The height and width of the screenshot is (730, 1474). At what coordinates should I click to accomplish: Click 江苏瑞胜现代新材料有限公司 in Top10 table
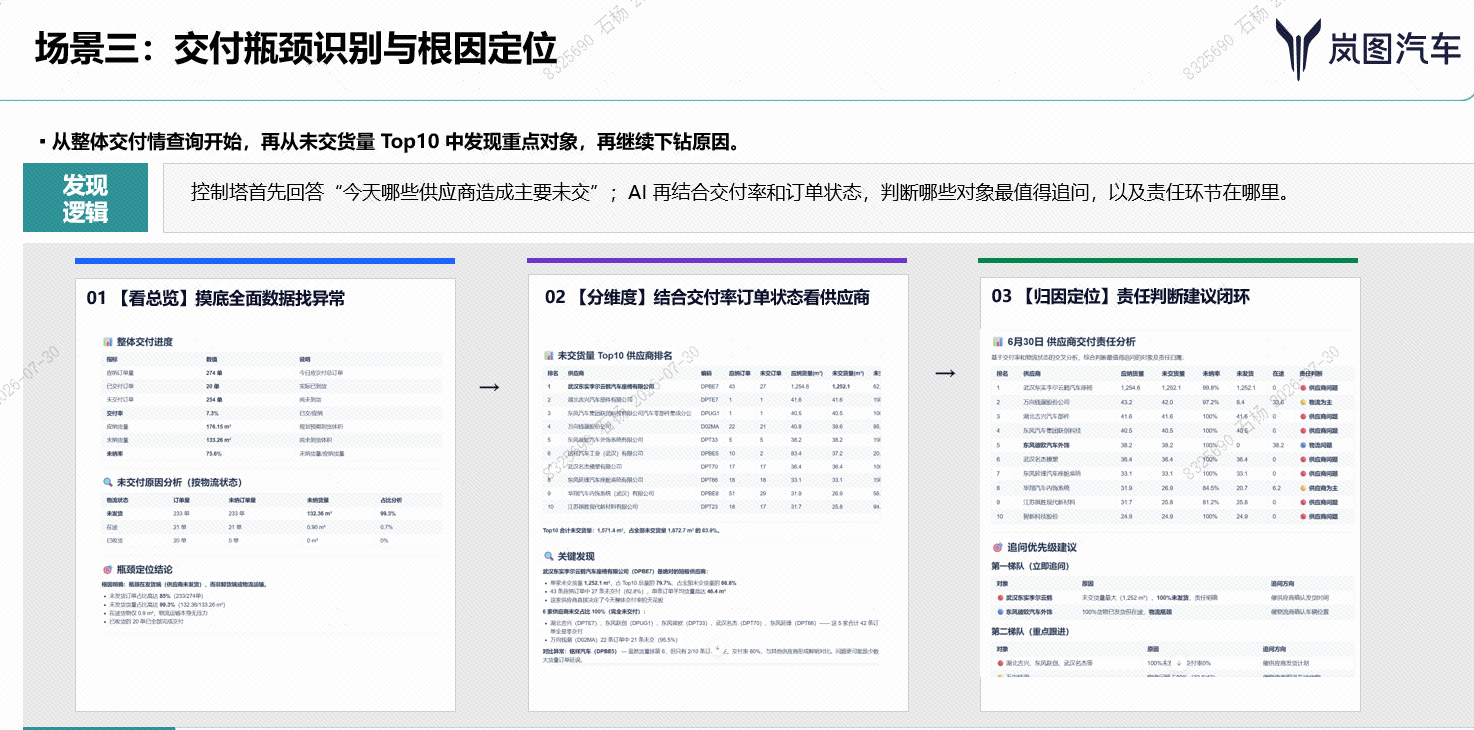coord(602,507)
